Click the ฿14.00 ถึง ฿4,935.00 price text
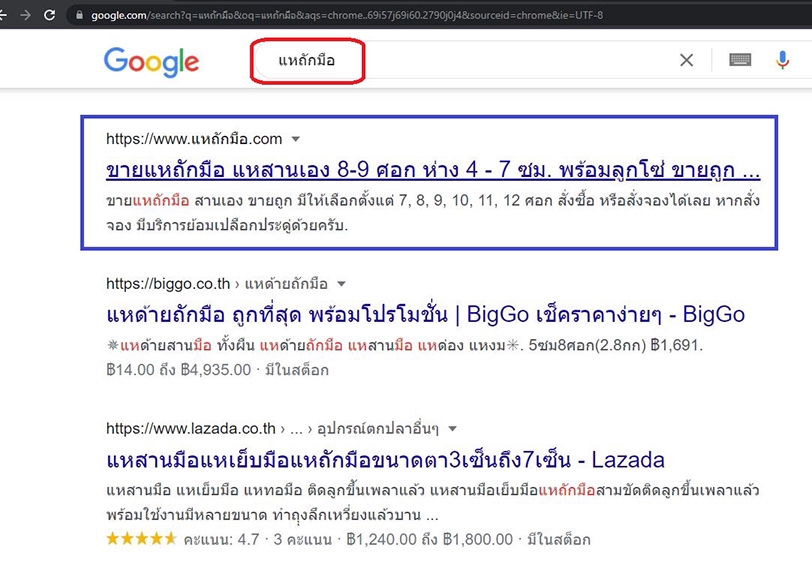Viewport: 812px width, 568px height. coord(179,370)
